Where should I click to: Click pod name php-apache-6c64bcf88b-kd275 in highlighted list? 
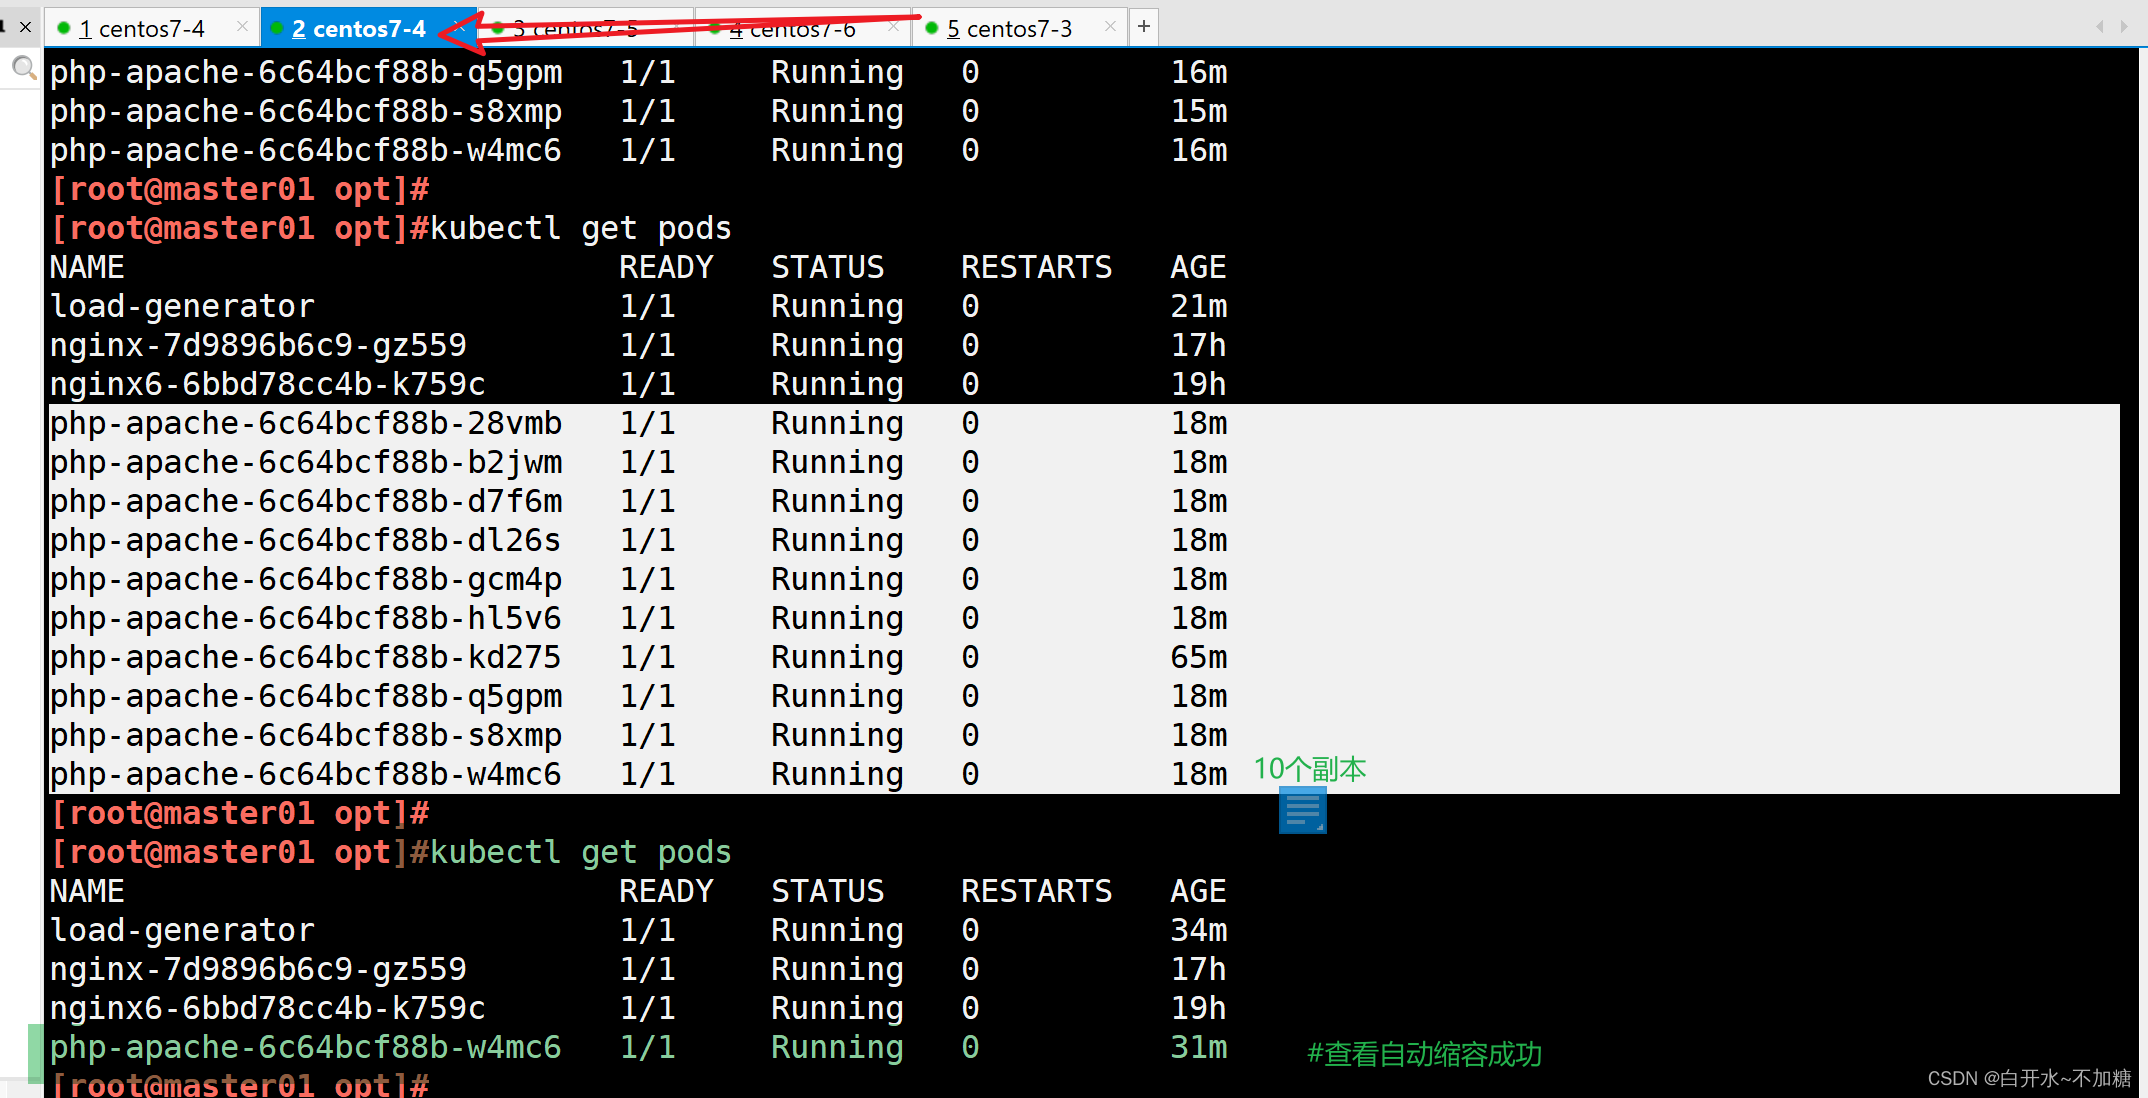click(x=305, y=657)
